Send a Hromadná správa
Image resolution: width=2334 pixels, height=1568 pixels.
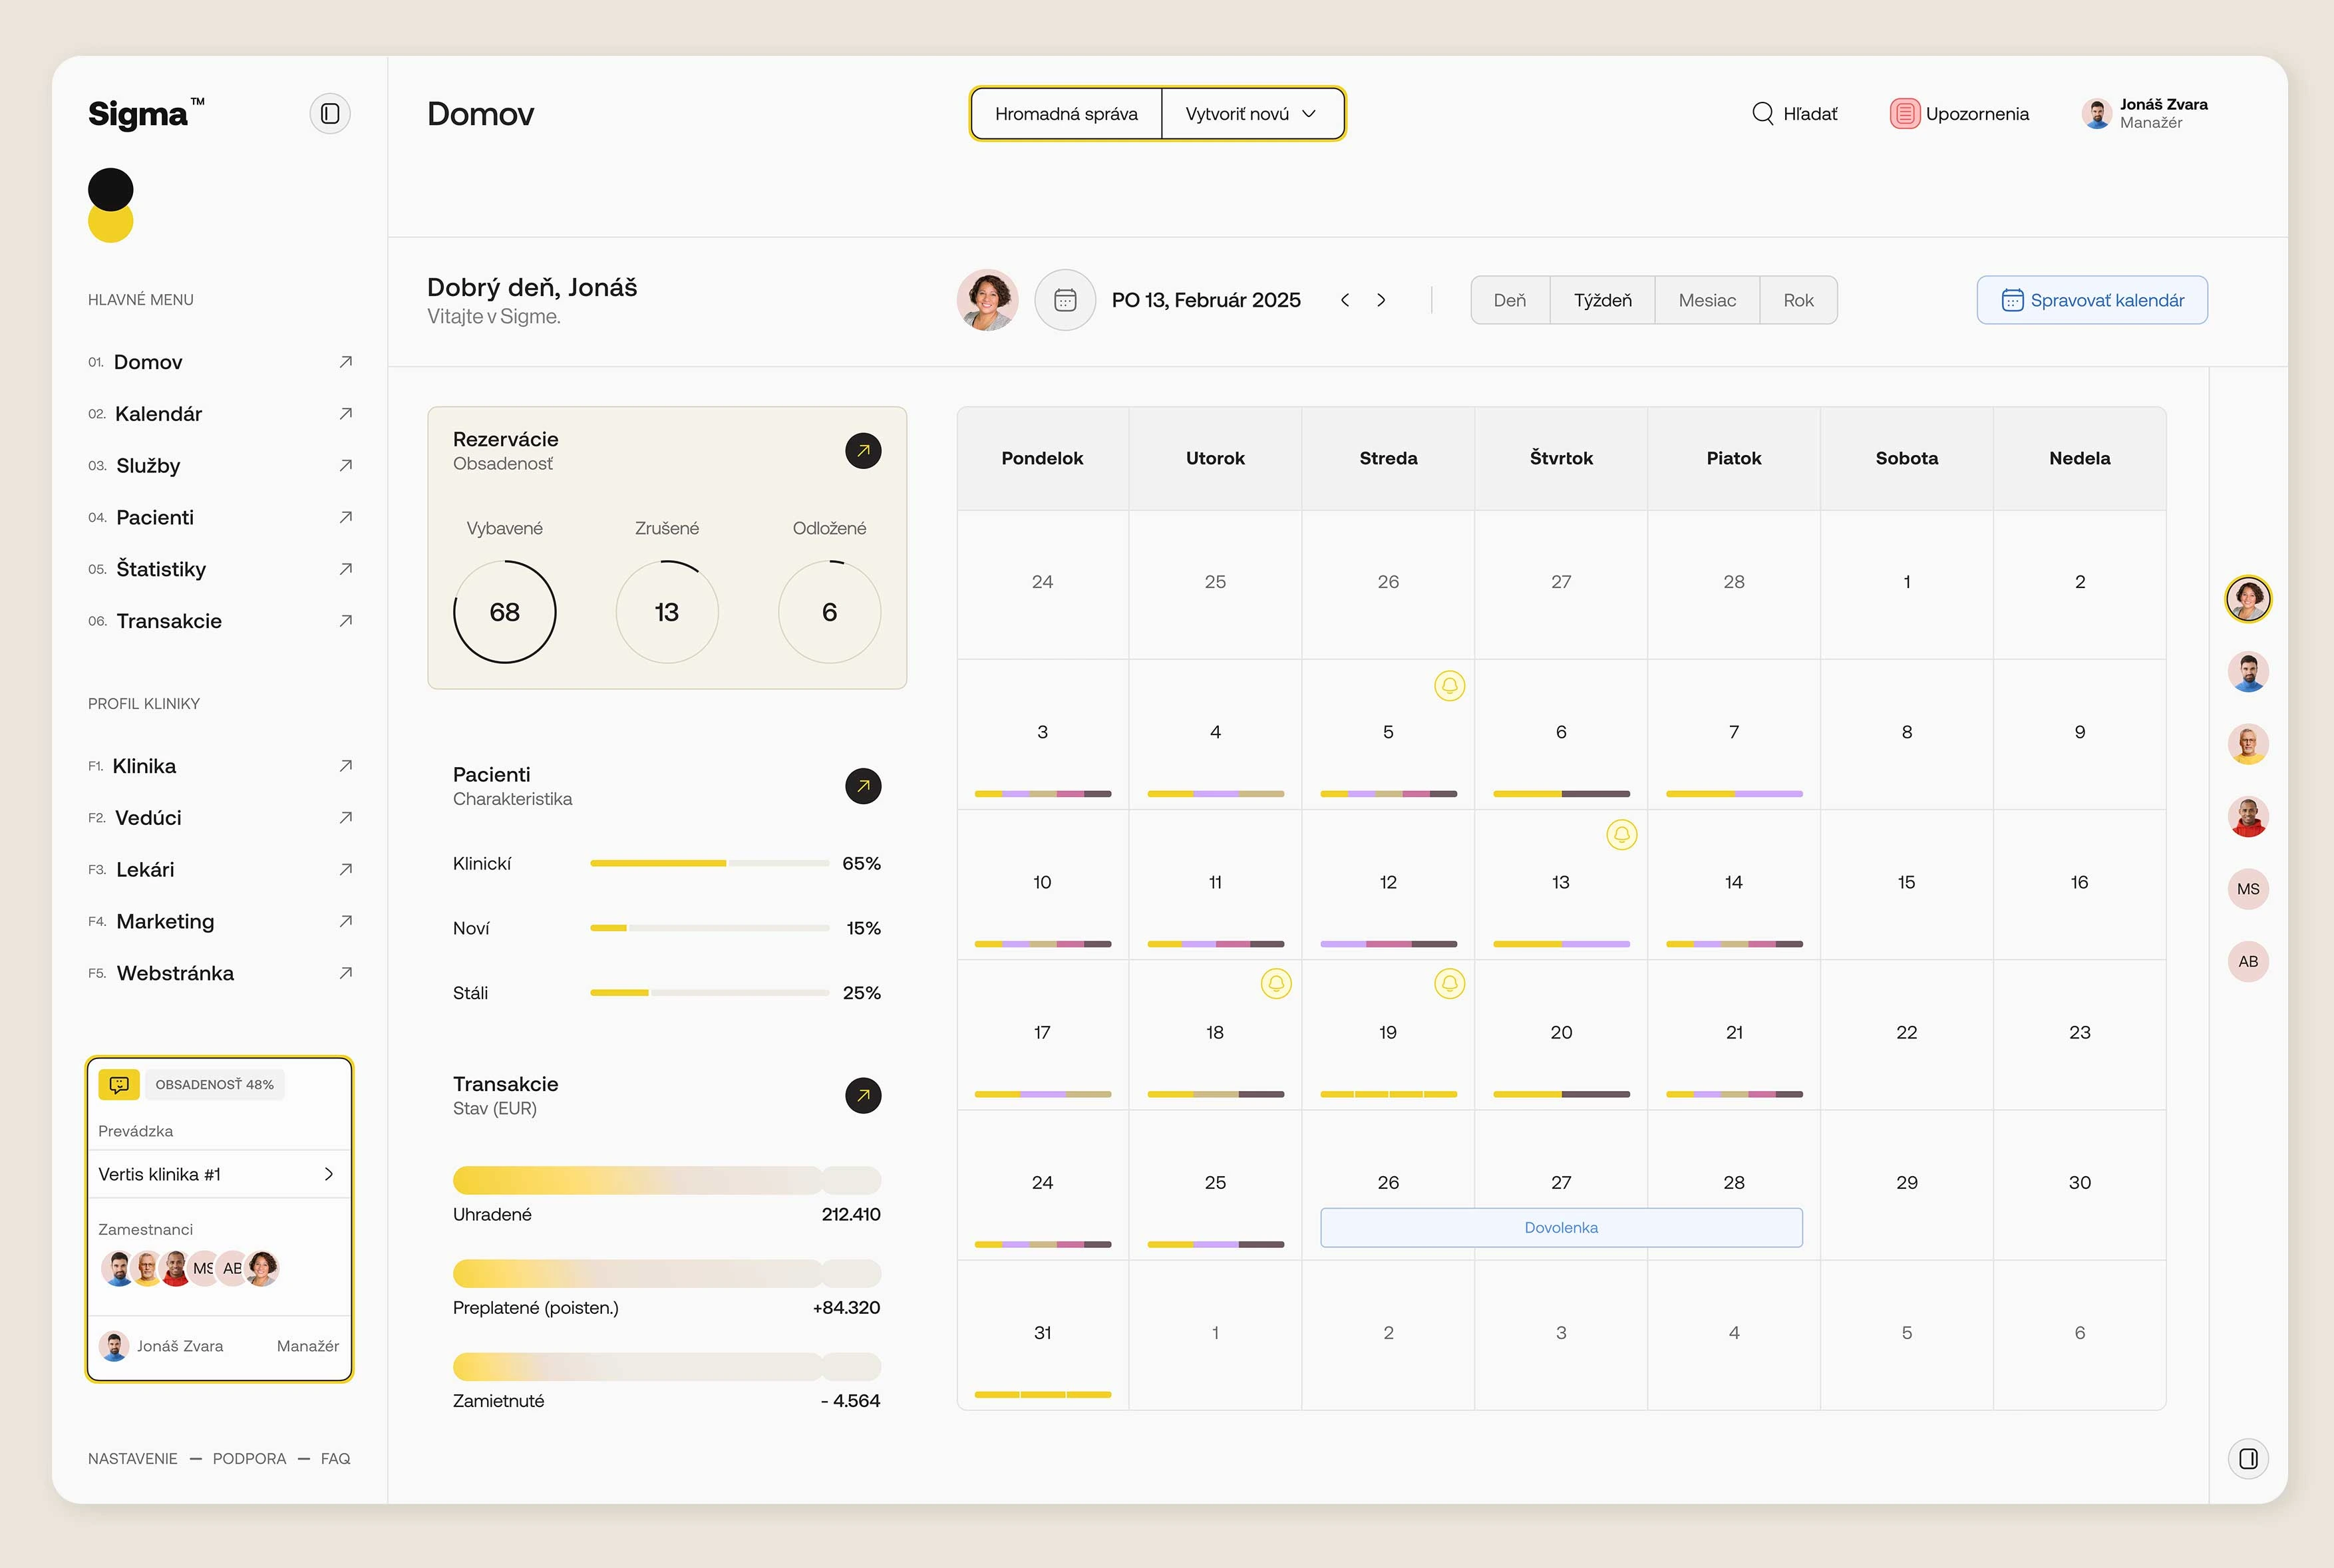tap(1065, 113)
